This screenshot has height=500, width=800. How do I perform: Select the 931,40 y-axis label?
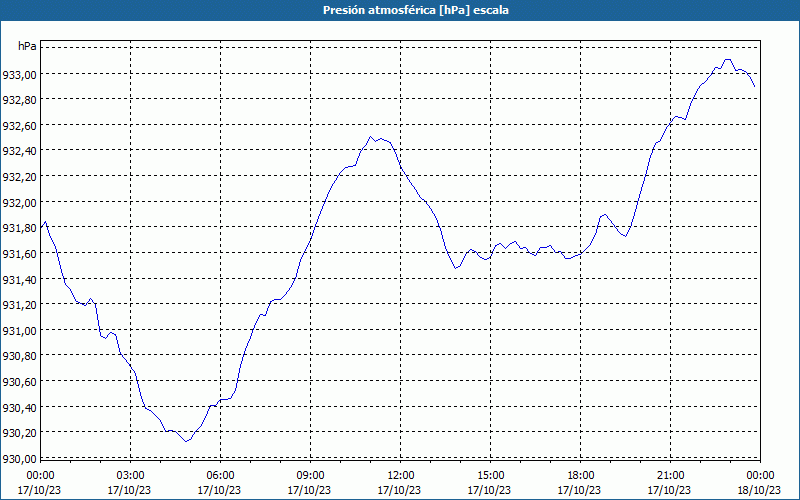pyautogui.click(x=19, y=280)
